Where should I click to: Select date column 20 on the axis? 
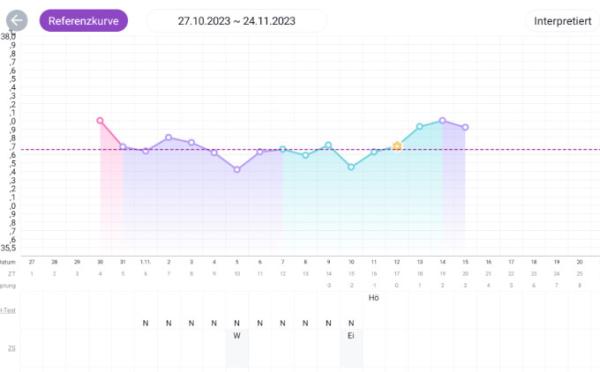click(x=579, y=262)
